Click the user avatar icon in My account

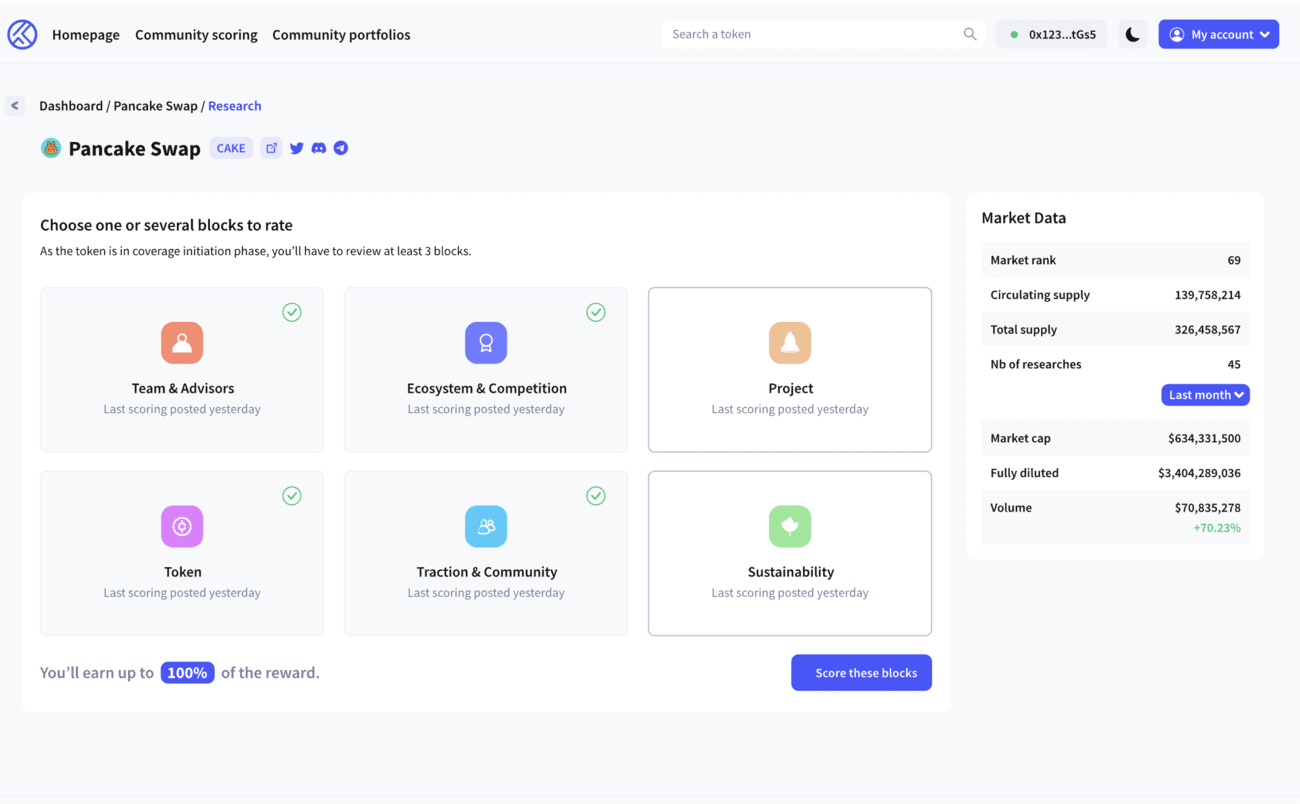[1177, 34]
